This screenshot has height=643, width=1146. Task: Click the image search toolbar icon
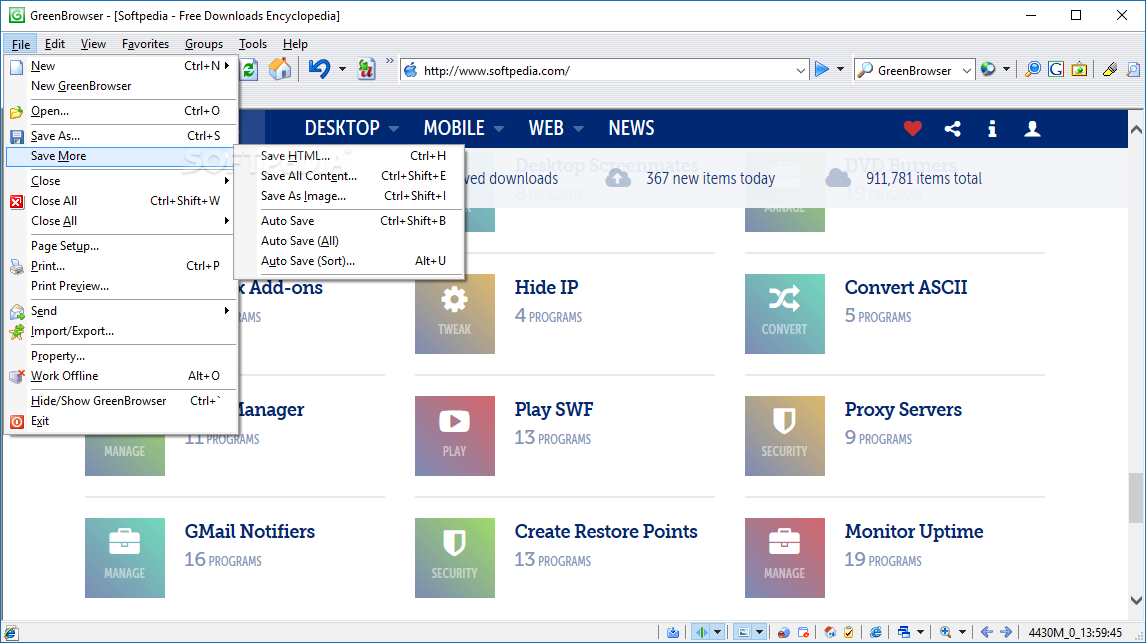click(1079, 69)
